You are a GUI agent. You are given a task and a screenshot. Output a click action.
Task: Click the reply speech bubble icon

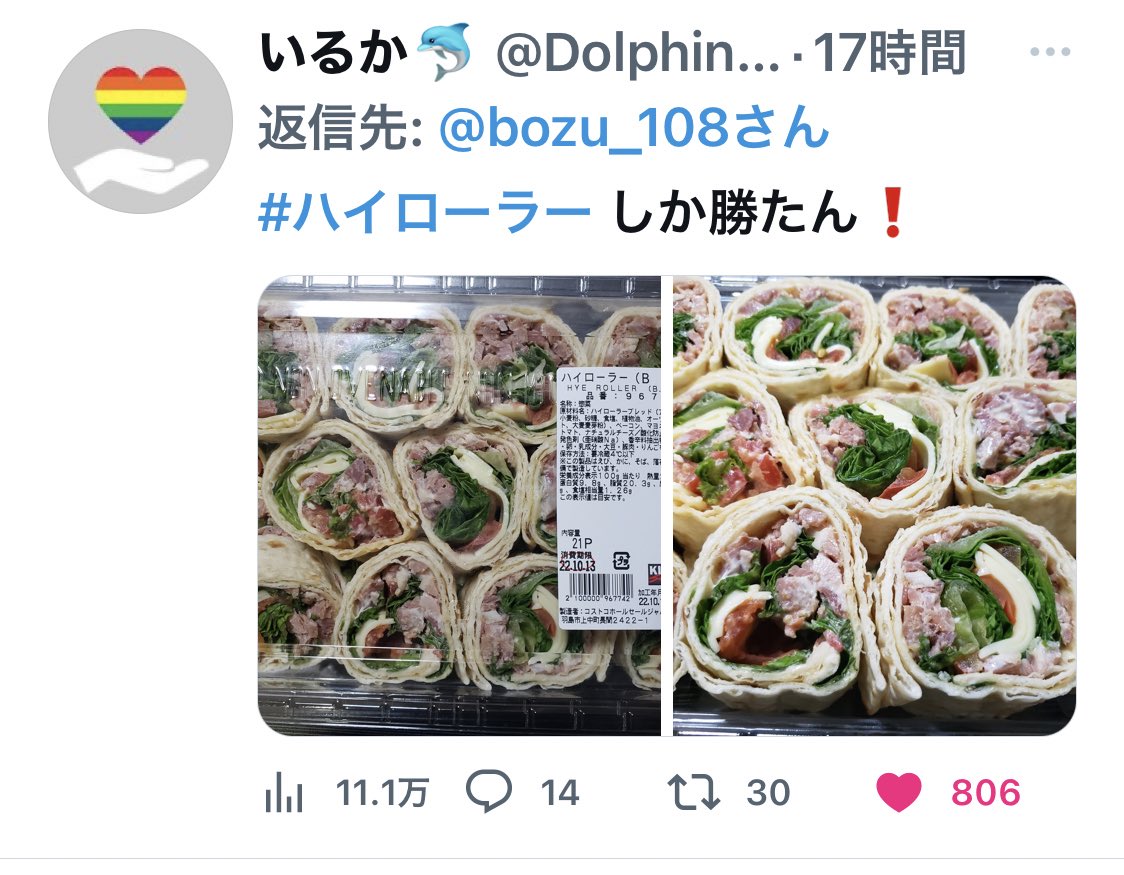point(489,791)
